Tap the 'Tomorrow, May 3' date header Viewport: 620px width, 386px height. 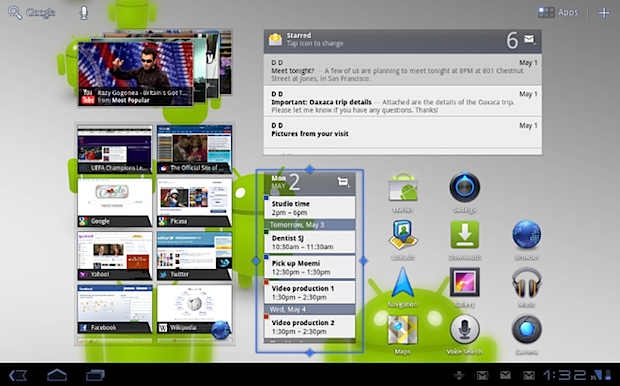coord(310,225)
